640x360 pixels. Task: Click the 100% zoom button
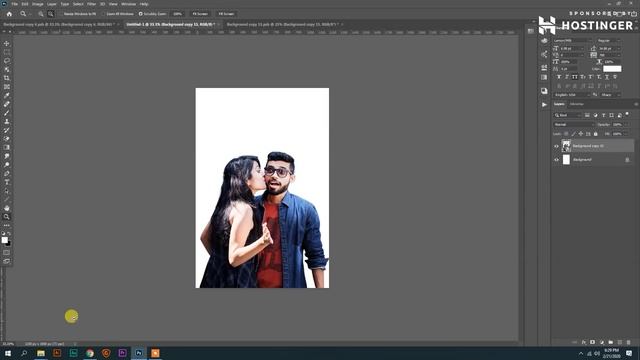point(177,14)
